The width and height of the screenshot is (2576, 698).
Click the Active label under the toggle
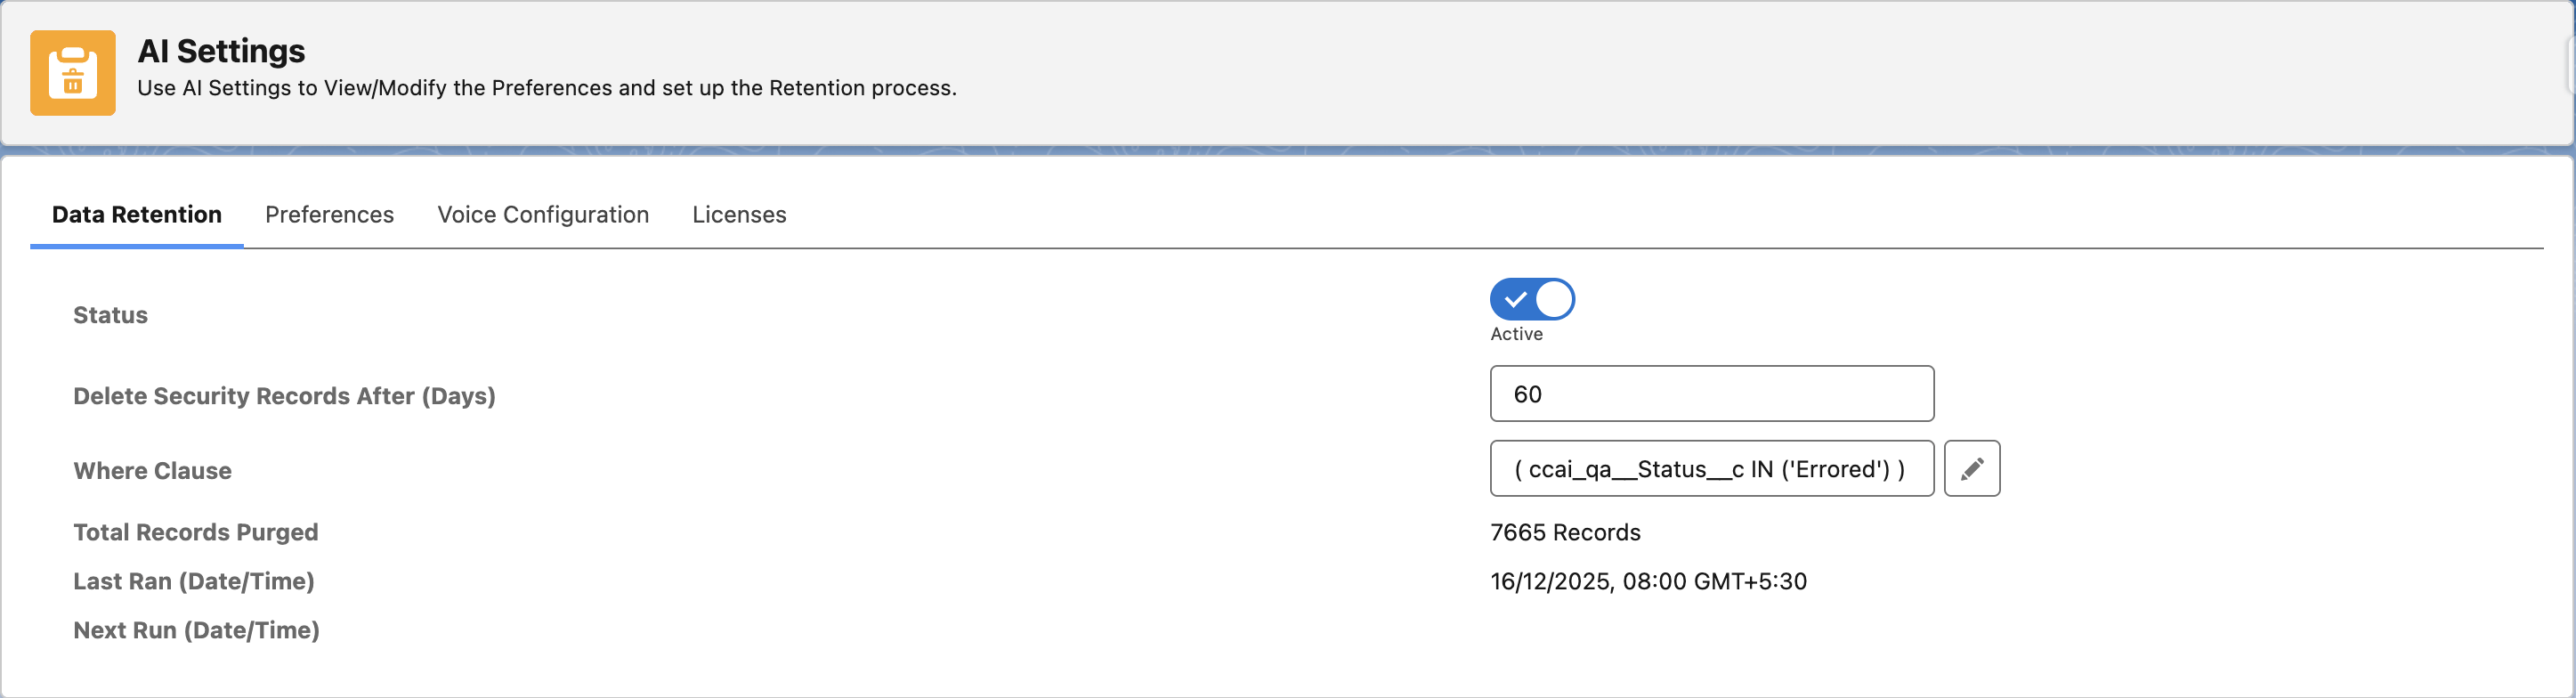(1516, 334)
